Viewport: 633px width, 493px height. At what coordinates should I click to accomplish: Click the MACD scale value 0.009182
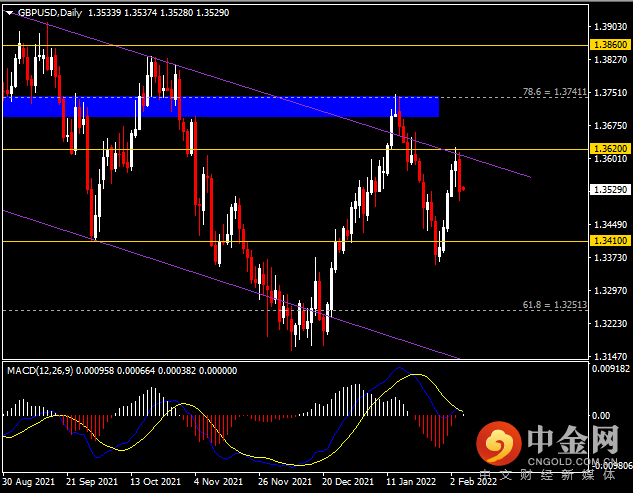(x=611, y=369)
